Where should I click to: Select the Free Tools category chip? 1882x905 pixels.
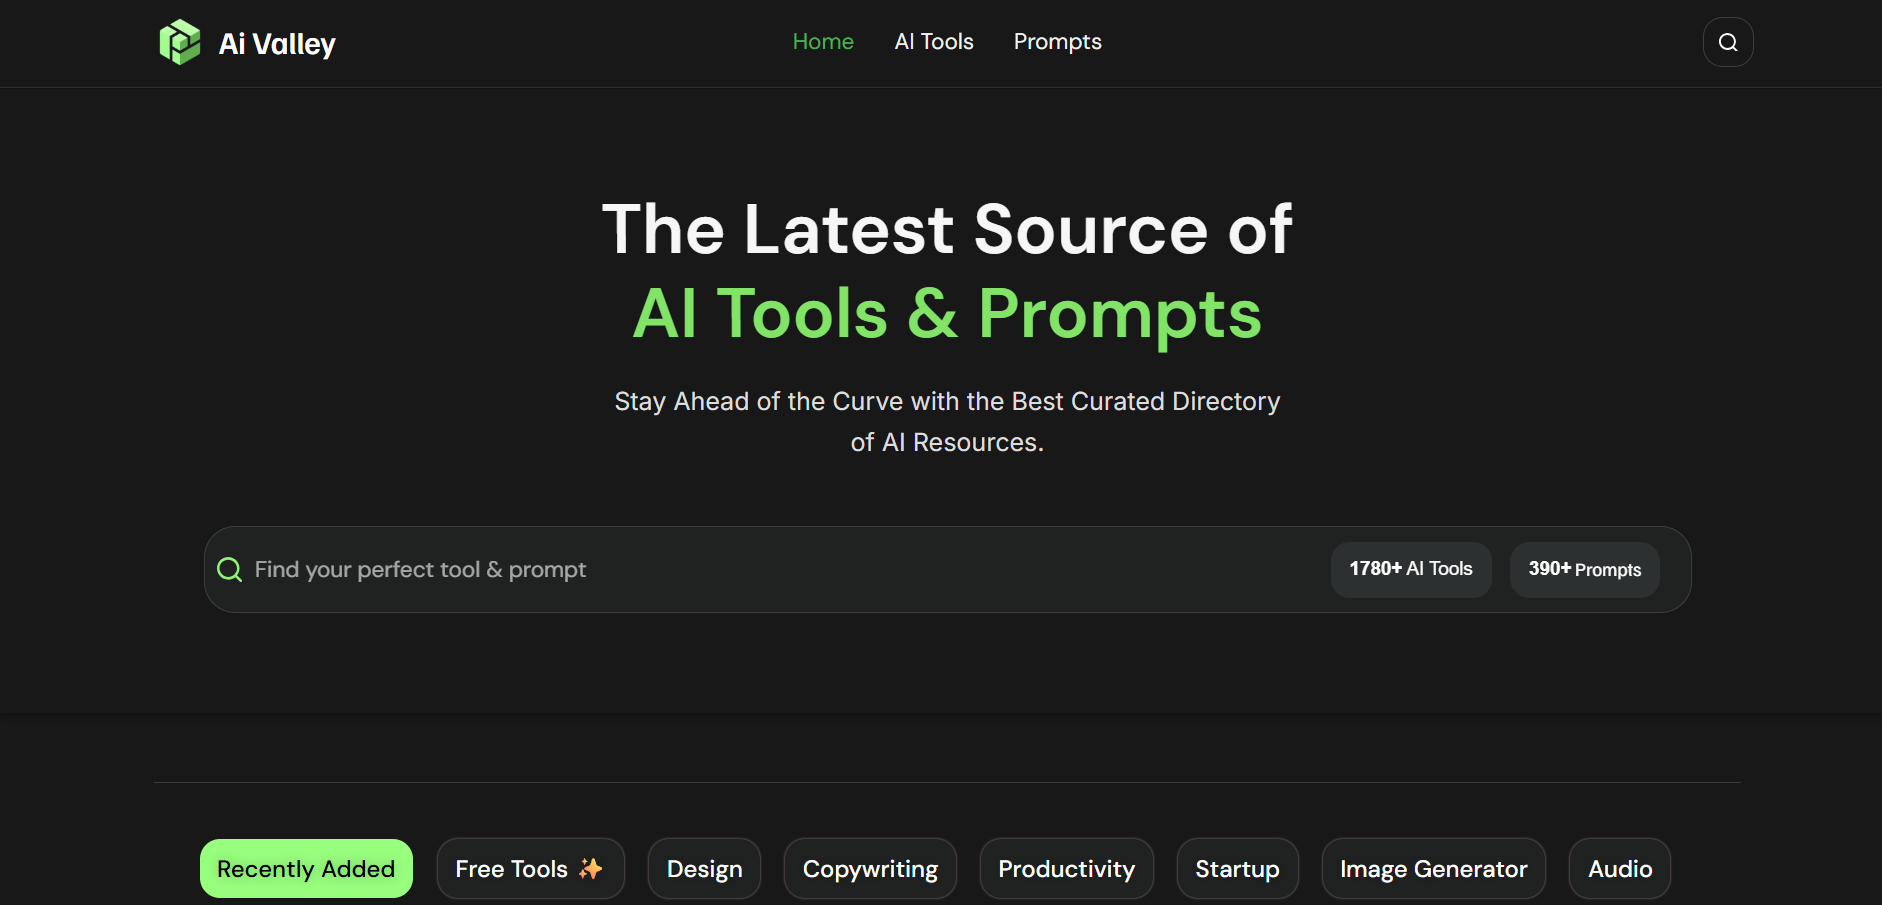point(512,868)
